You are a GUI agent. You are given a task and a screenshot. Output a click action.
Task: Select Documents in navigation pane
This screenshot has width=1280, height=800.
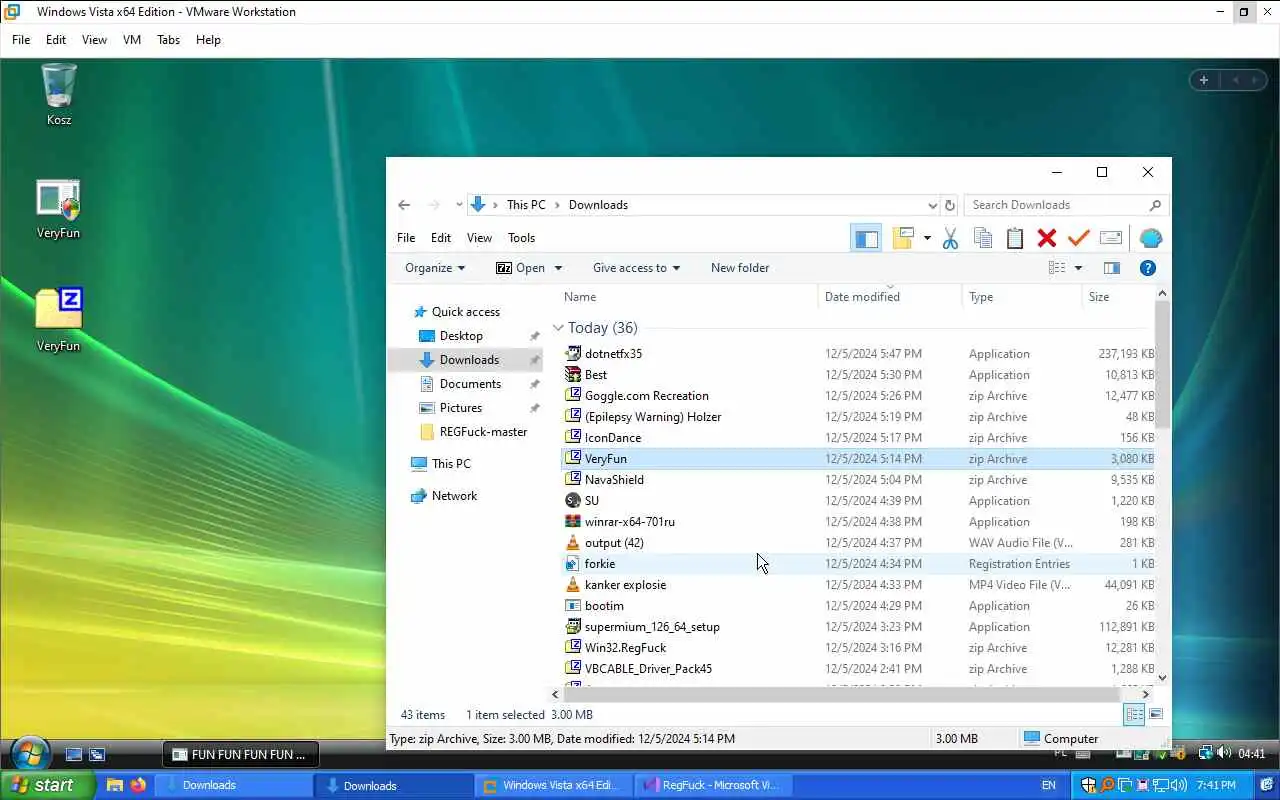point(470,384)
